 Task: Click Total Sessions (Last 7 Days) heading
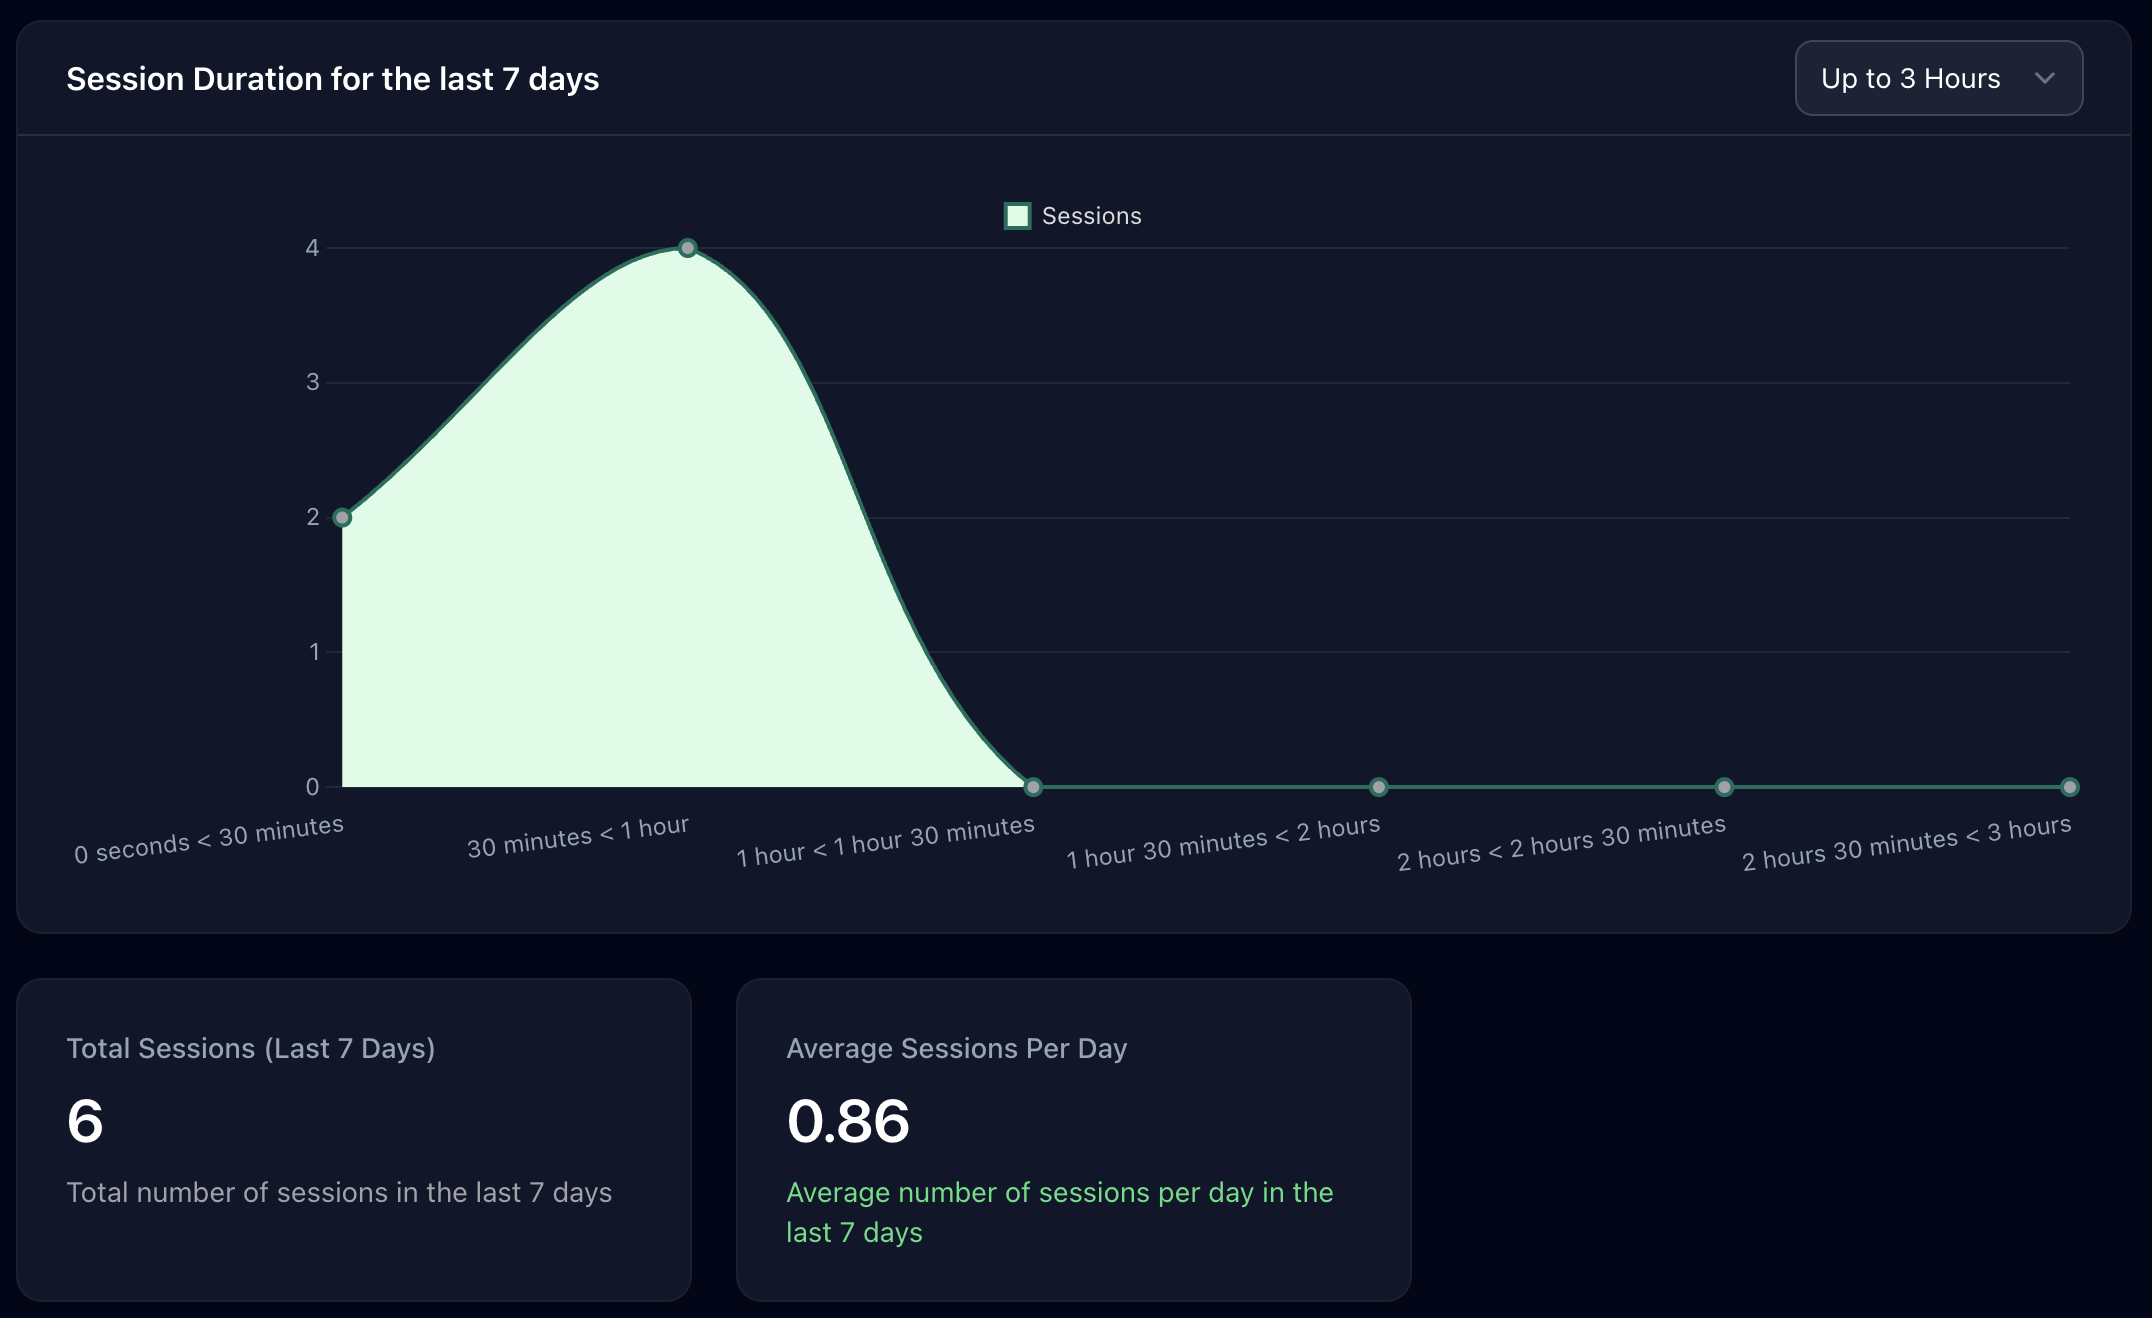(250, 1048)
